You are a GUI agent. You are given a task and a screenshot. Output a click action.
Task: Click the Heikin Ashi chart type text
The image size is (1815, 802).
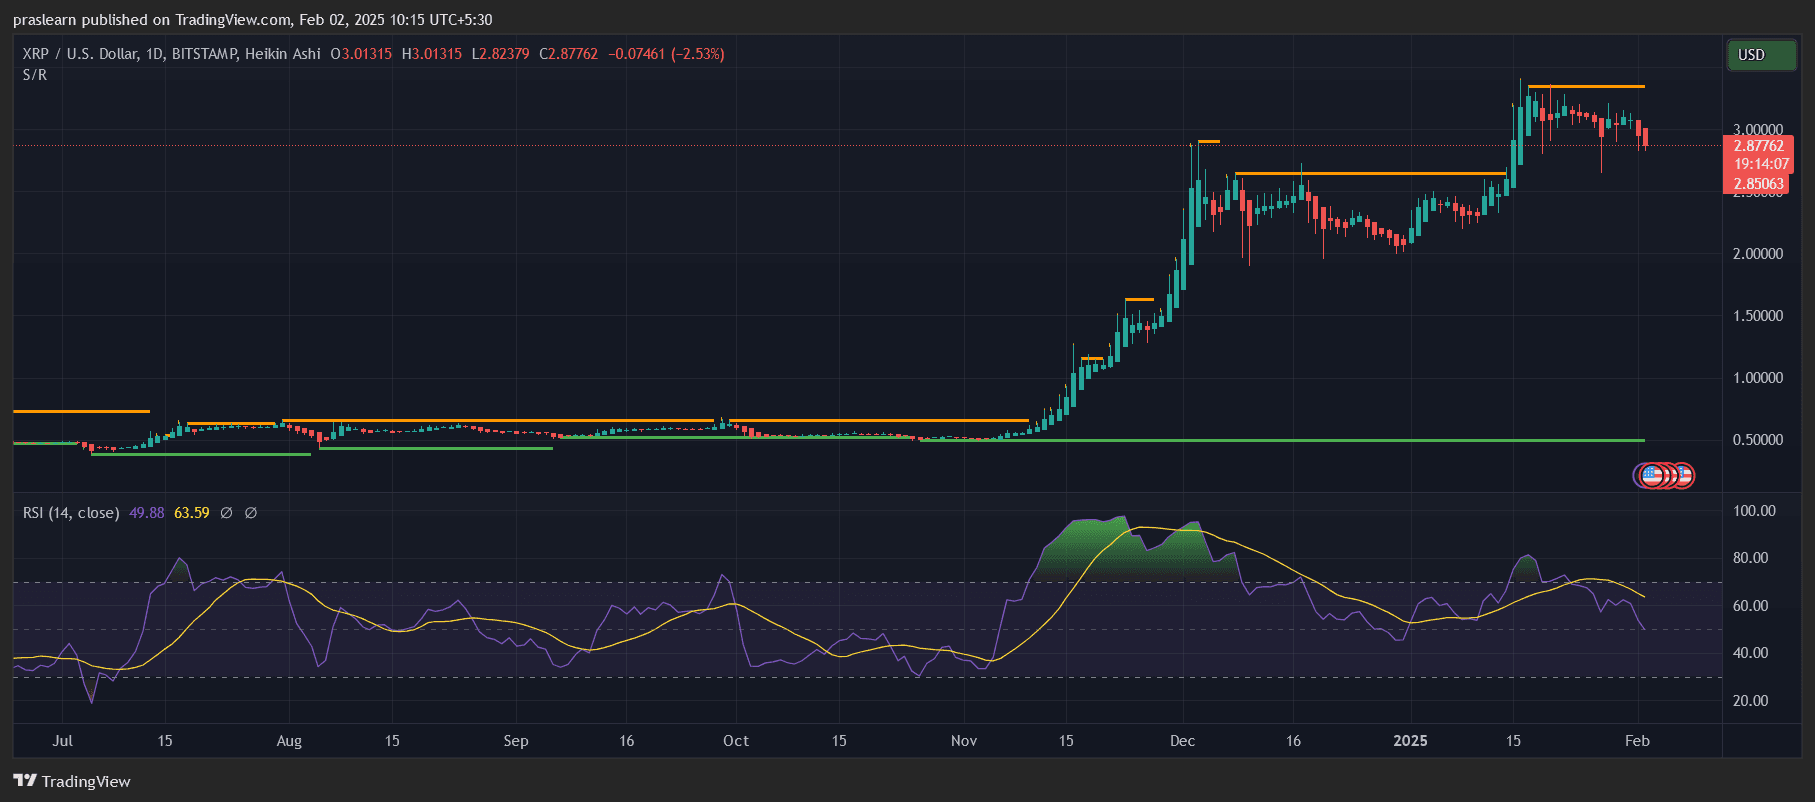[283, 54]
